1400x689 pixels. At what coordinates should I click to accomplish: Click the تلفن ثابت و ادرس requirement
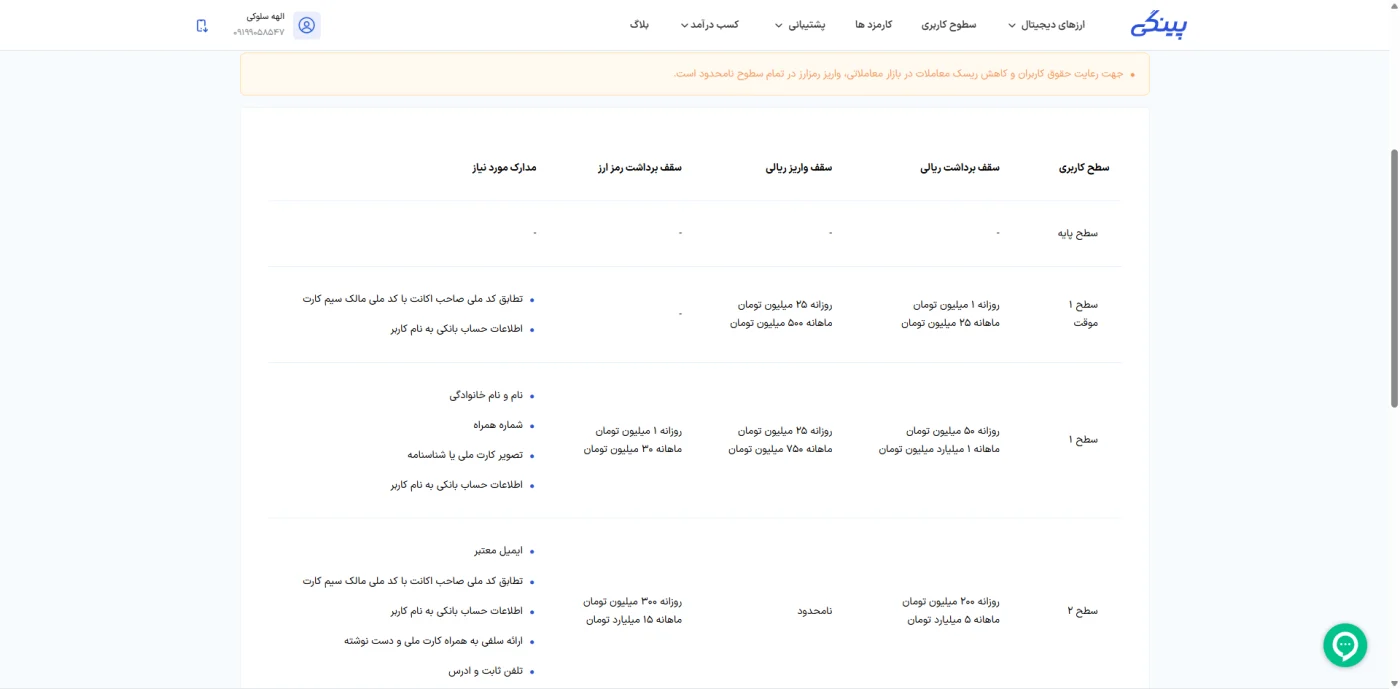tap(486, 671)
